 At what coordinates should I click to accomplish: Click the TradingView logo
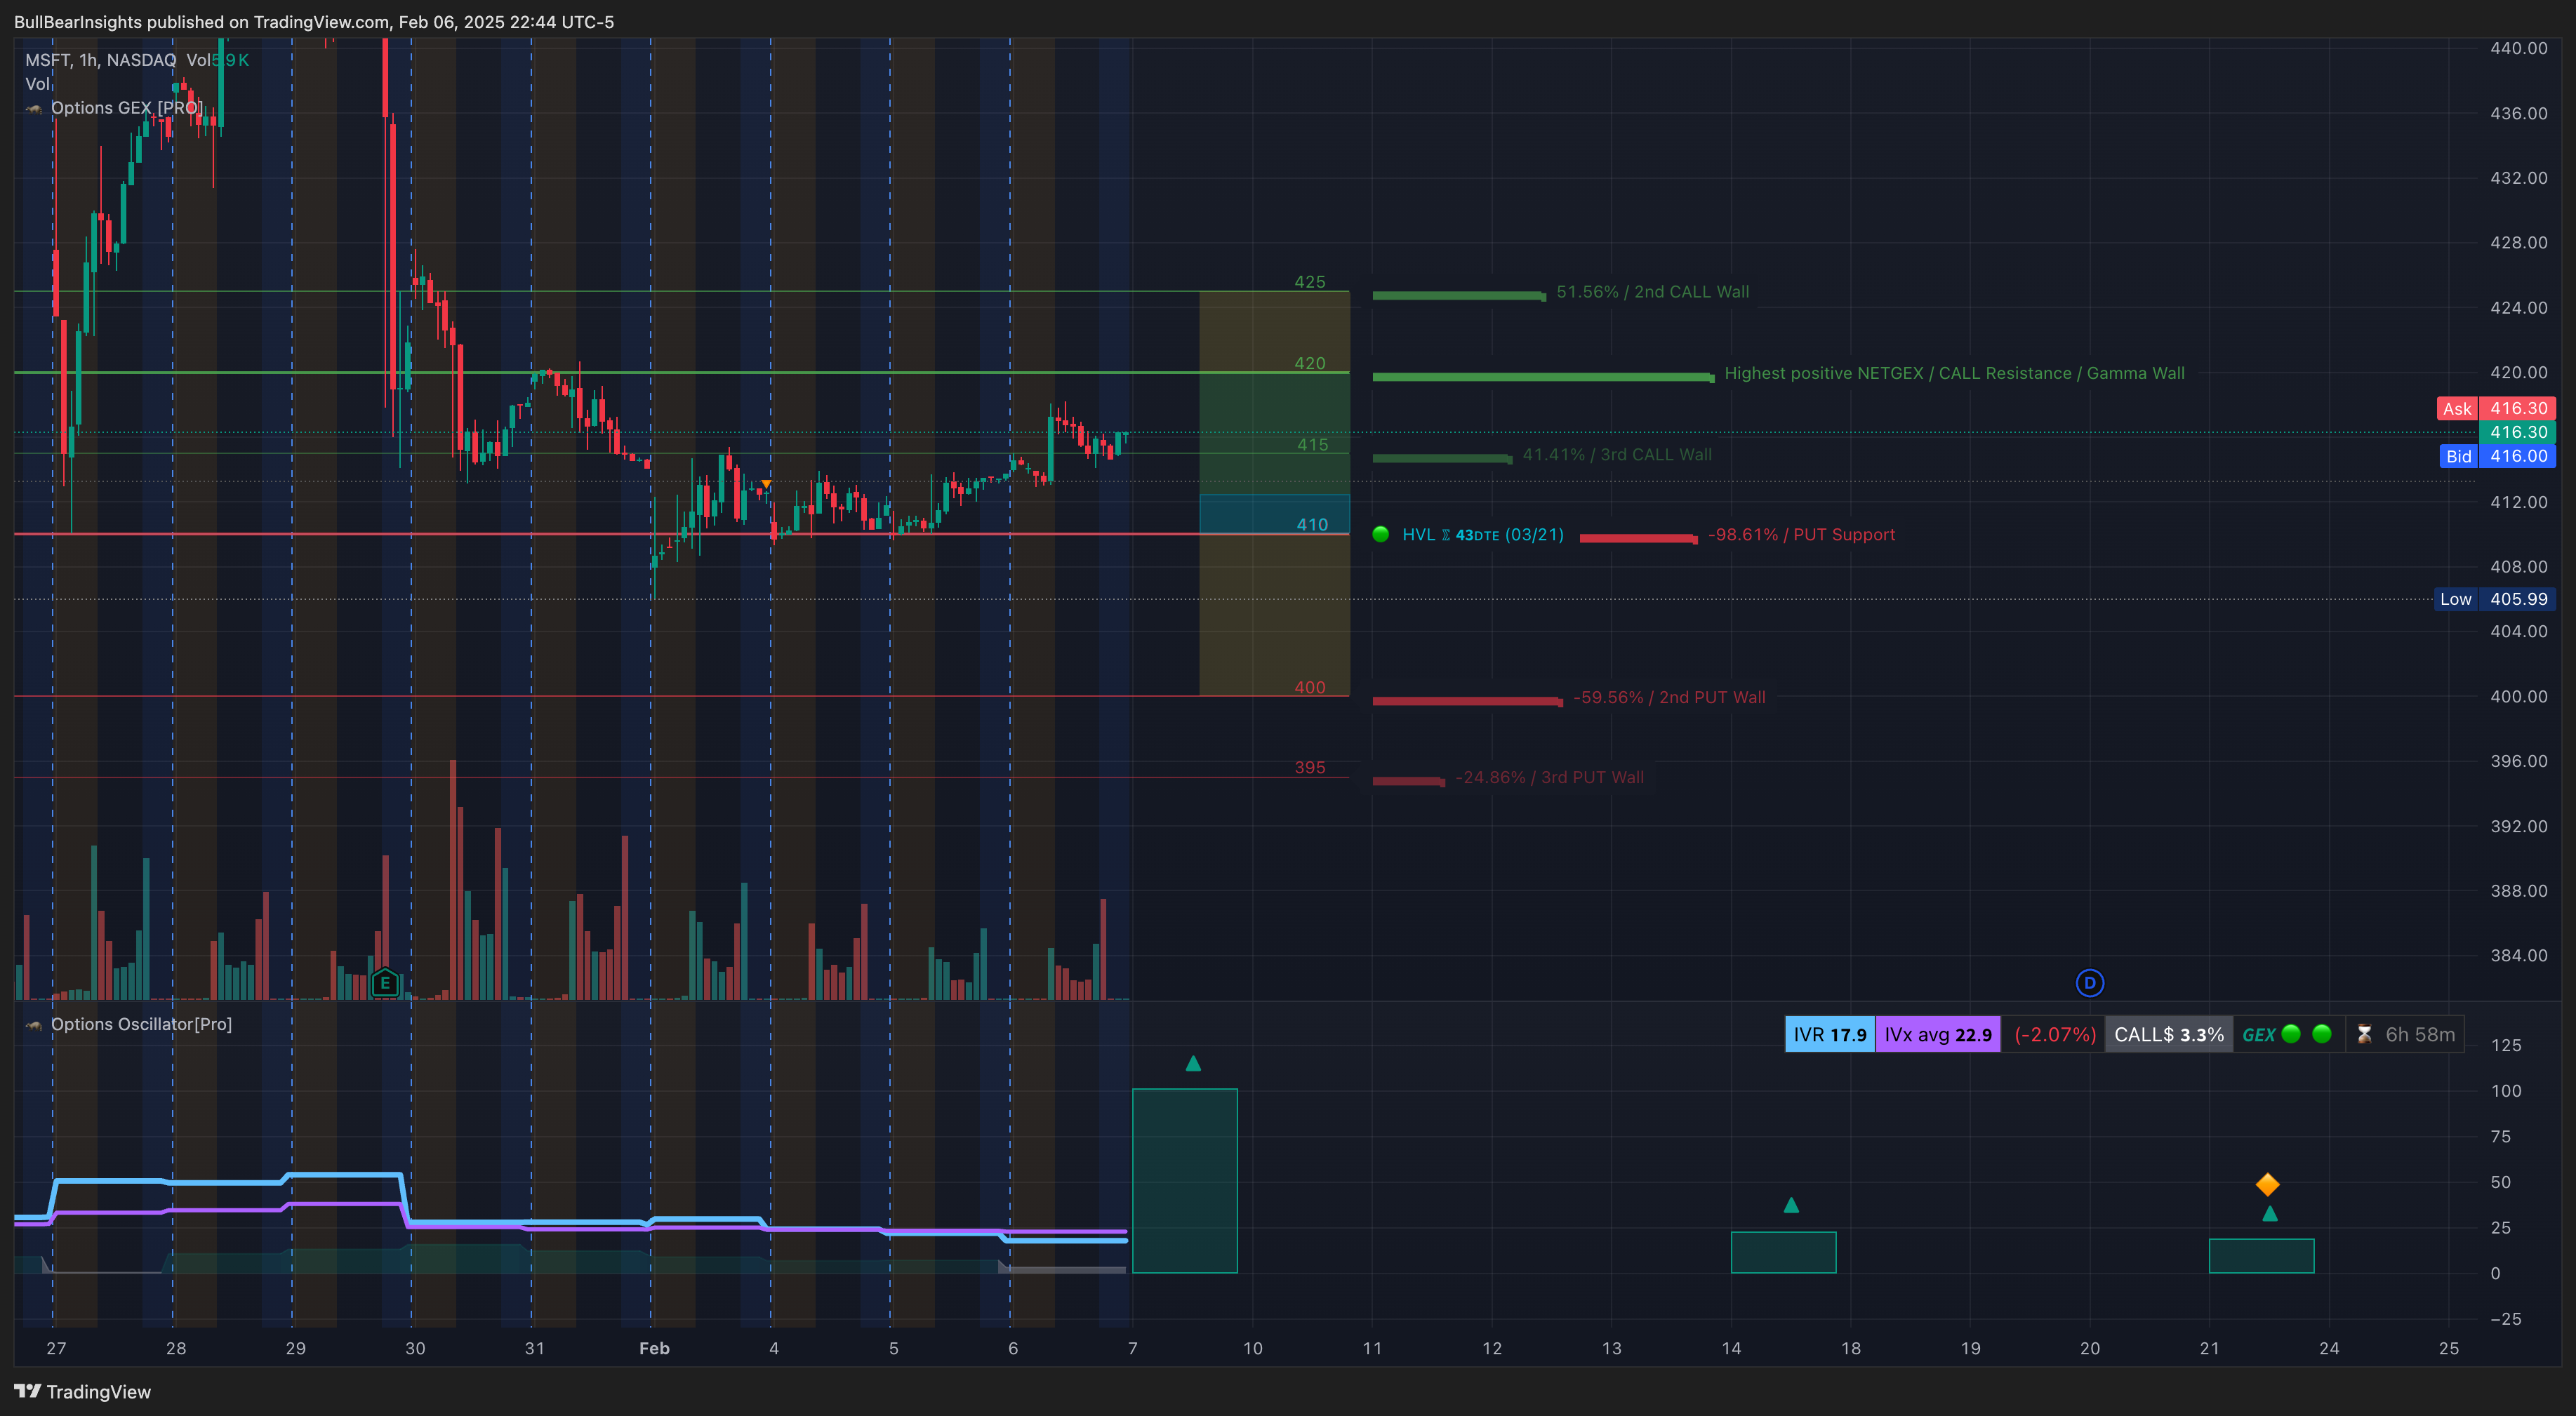[x=82, y=1392]
